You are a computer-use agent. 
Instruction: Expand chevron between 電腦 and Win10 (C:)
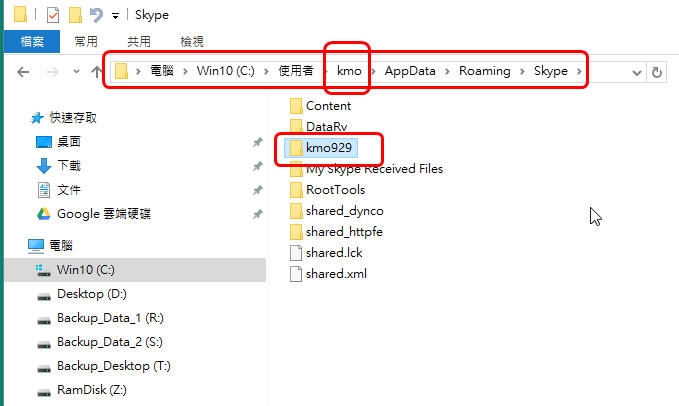[185, 71]
